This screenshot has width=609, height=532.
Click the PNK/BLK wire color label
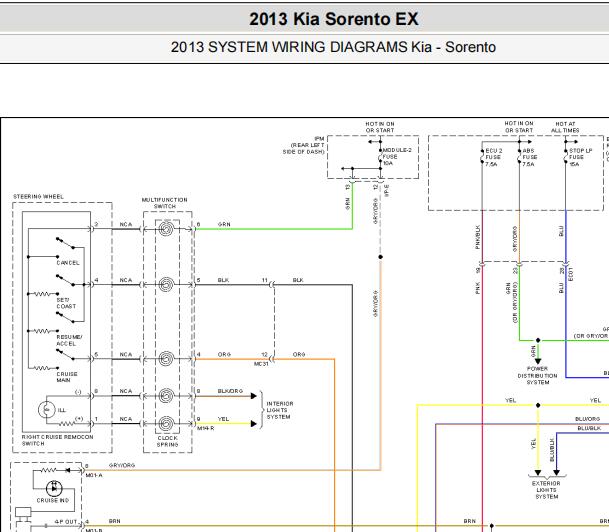click(478, 237)
